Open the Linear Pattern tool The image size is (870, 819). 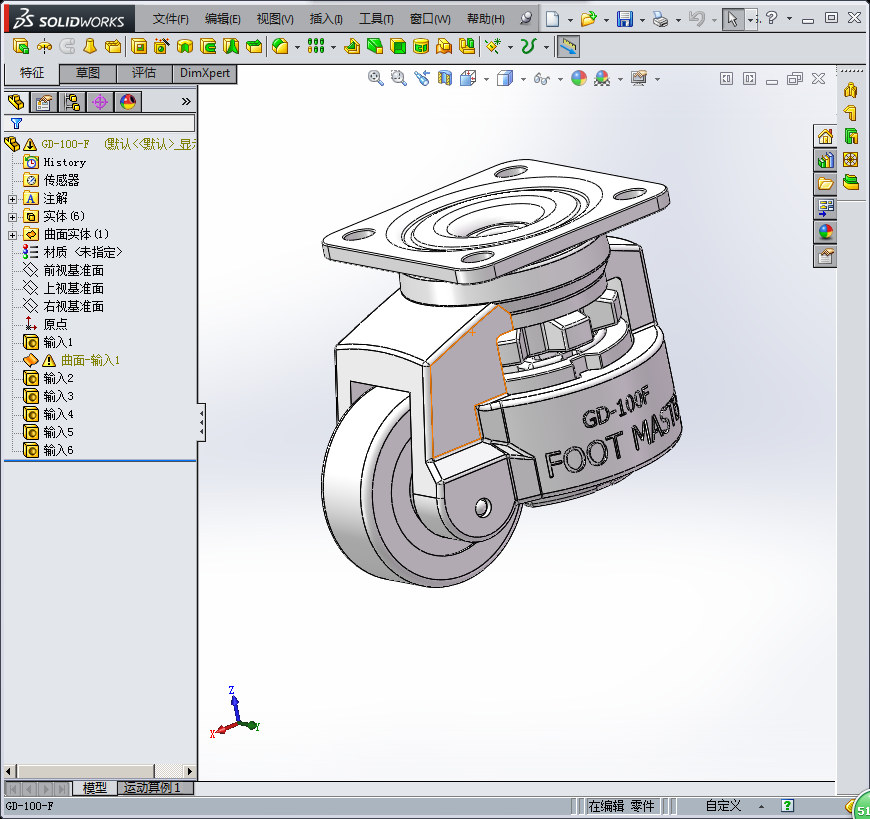click(x=316, y=47)
